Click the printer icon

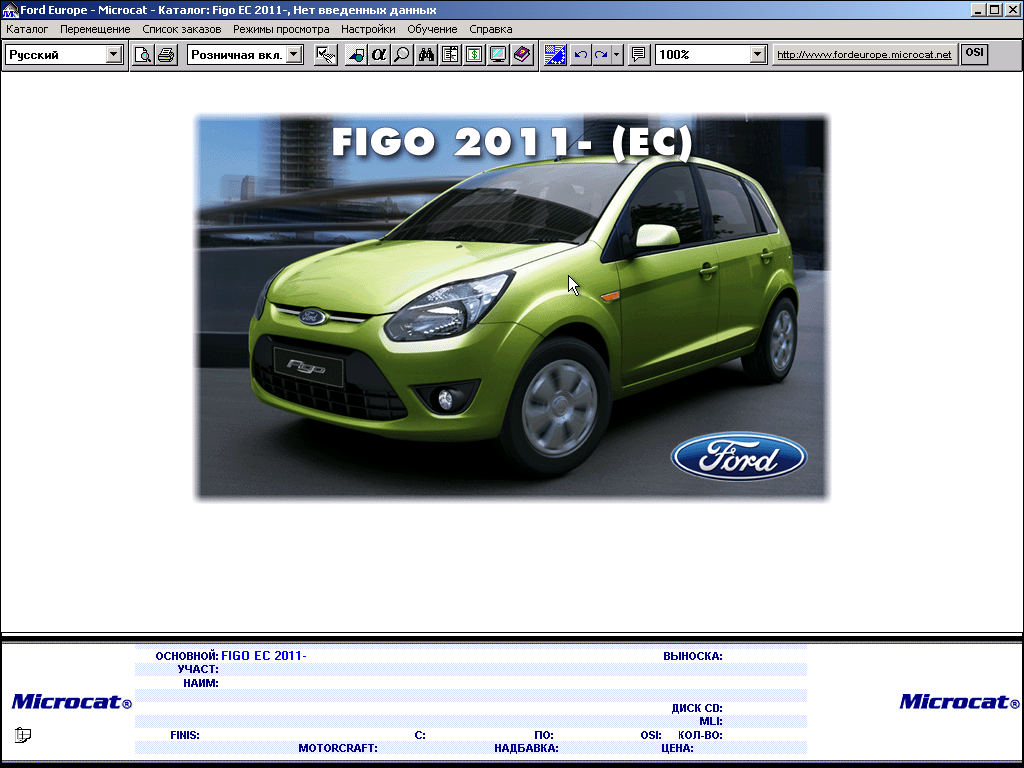click(x=166, y=55)
